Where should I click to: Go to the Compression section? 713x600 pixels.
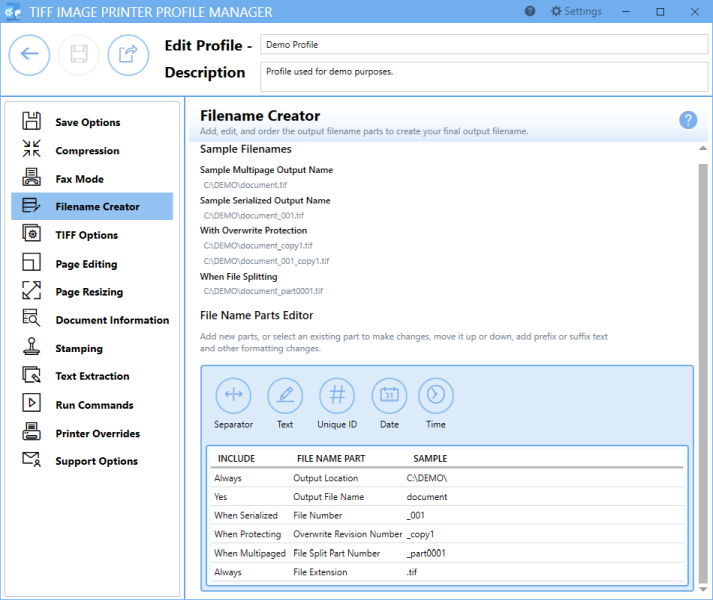92,151
